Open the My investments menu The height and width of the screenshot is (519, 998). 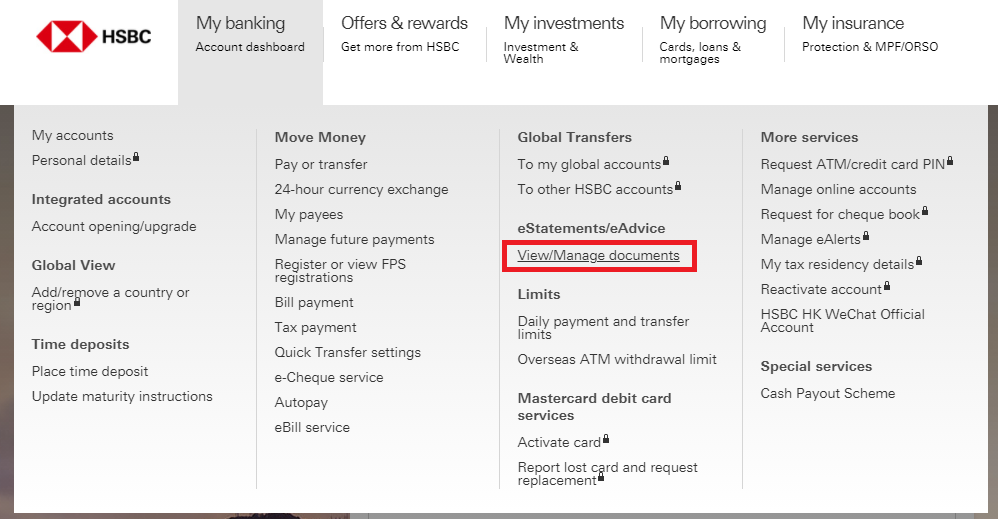click(x=563, y=33)
